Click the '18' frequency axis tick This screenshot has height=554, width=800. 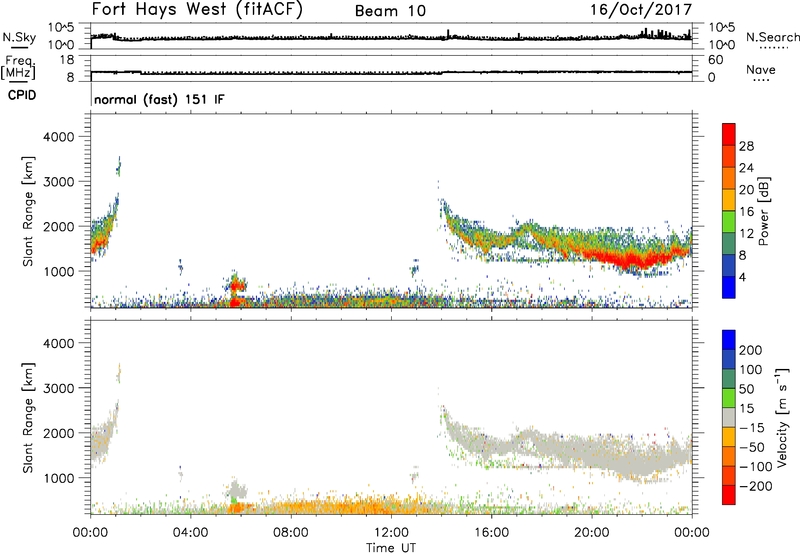tap(67, 60)
